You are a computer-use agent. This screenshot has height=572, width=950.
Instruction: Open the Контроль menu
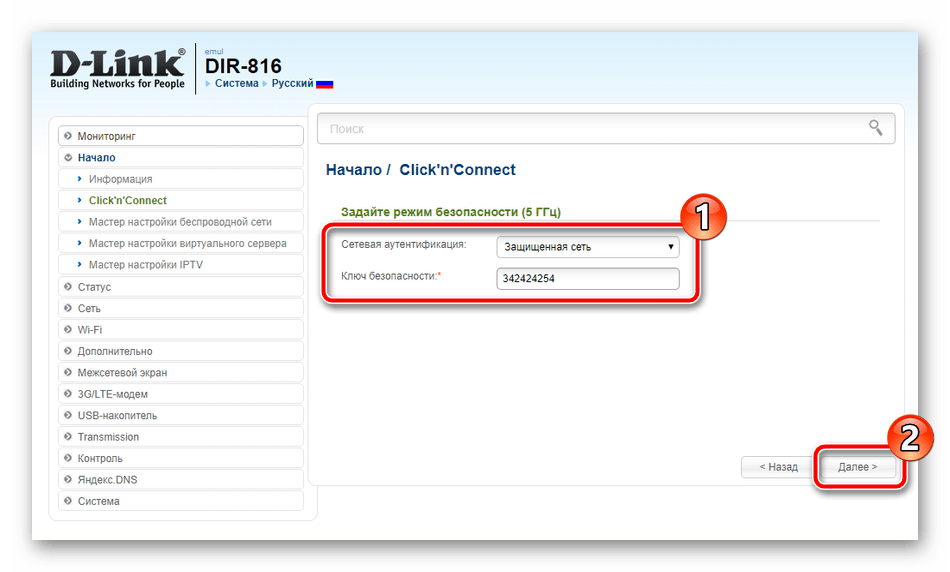point(181,458)
